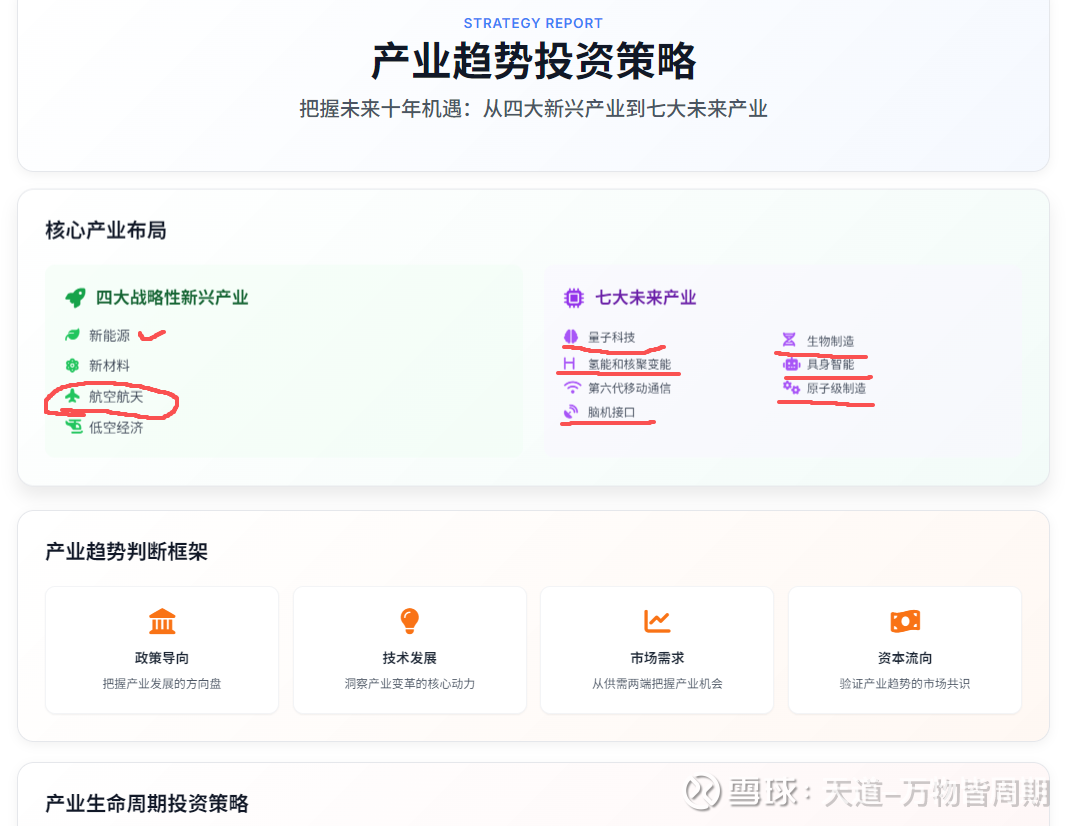
Task: Click the 政策导向 card title
Action: click(162, 658)
